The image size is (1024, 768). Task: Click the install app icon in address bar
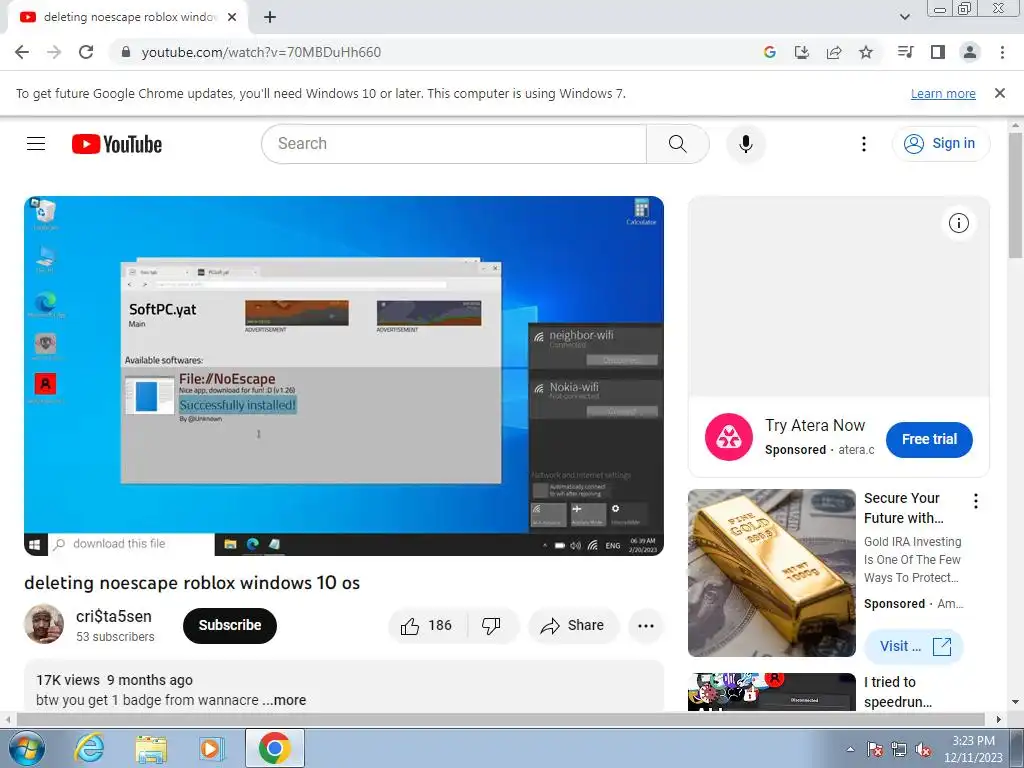coord(801,52)
